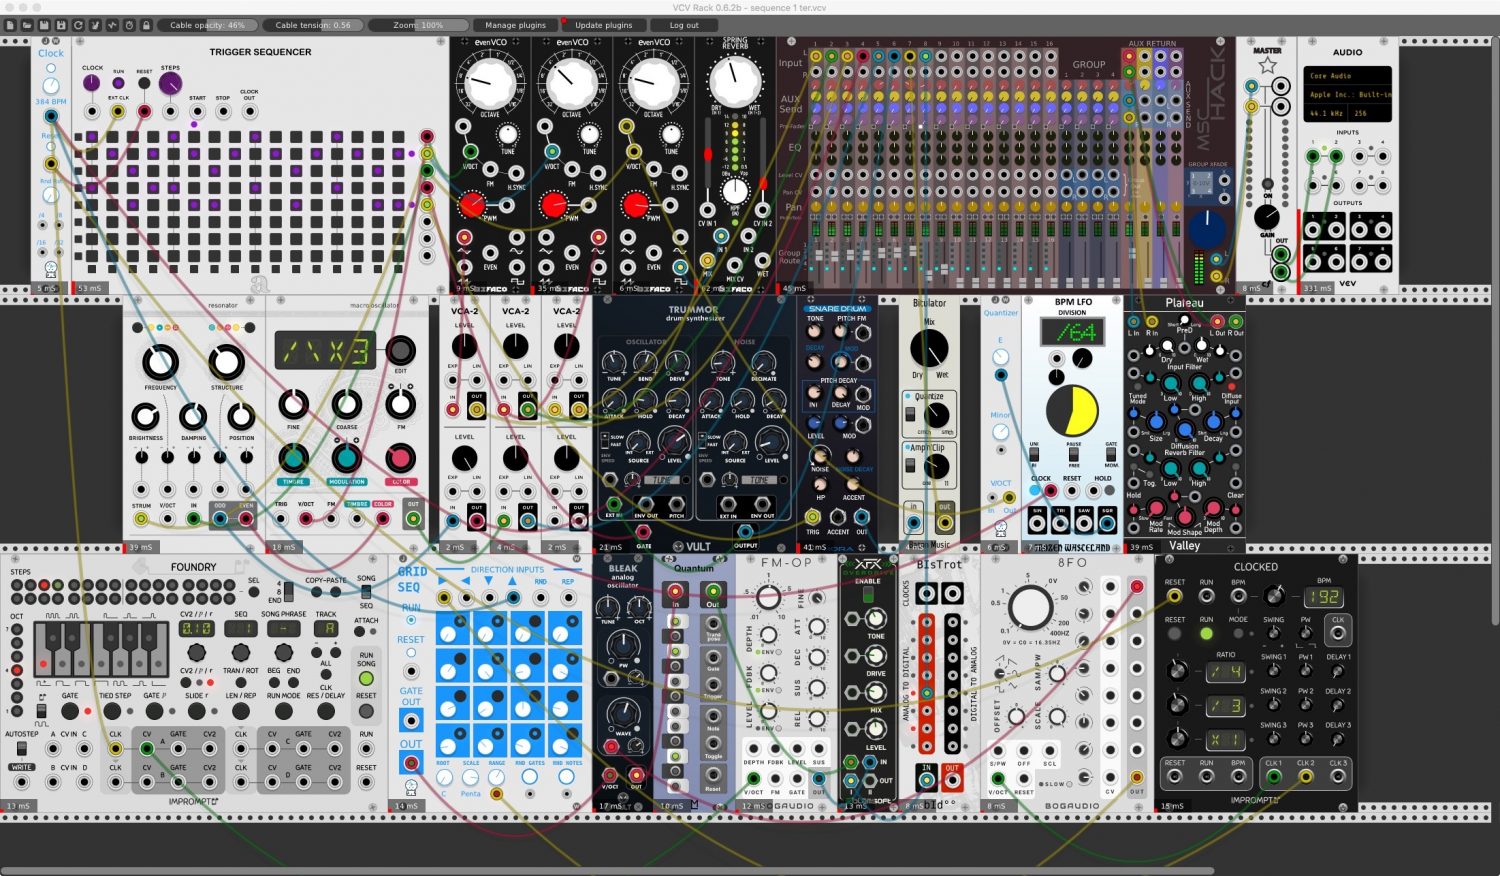Toggle the Trigger Sequencer RUN button
This screenshot has width=1500, height=876.
(119, 83)
